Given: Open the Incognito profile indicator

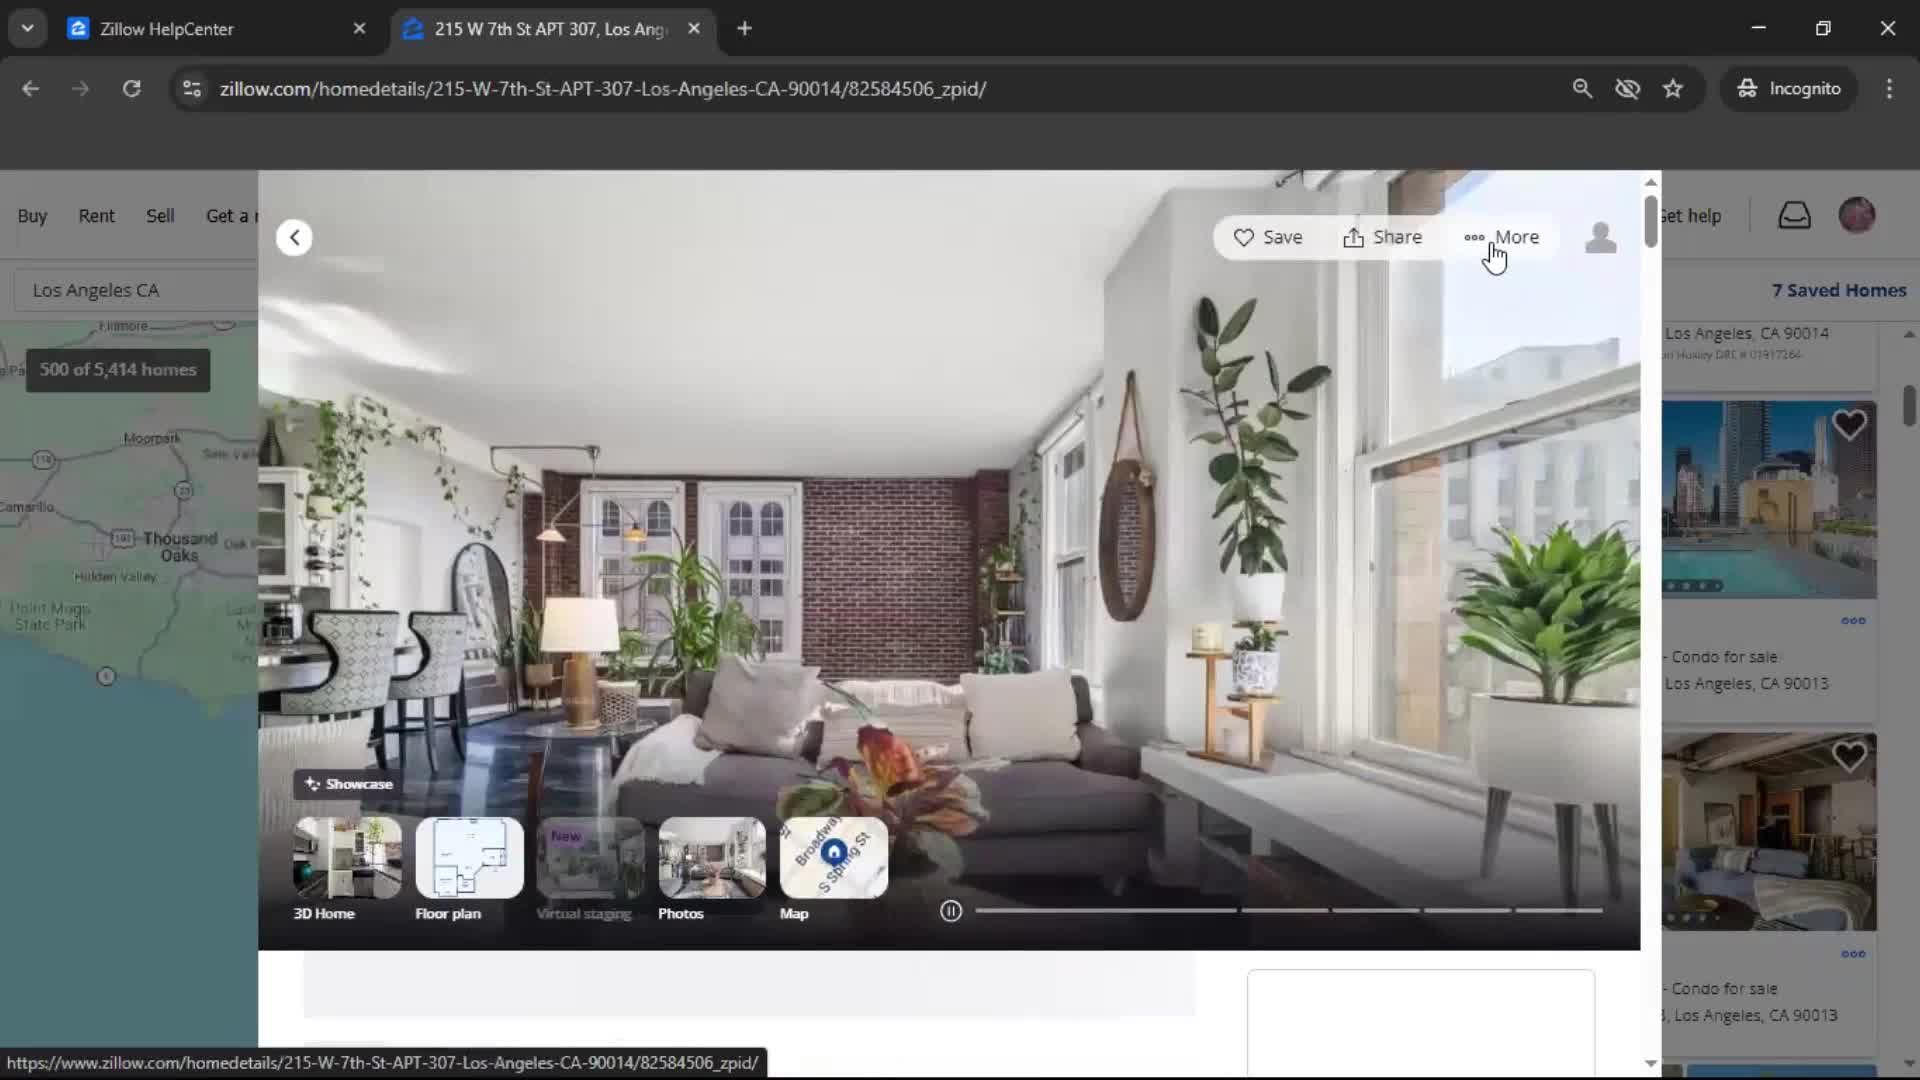Looking at the screenshot, I should pos(1789,88).
